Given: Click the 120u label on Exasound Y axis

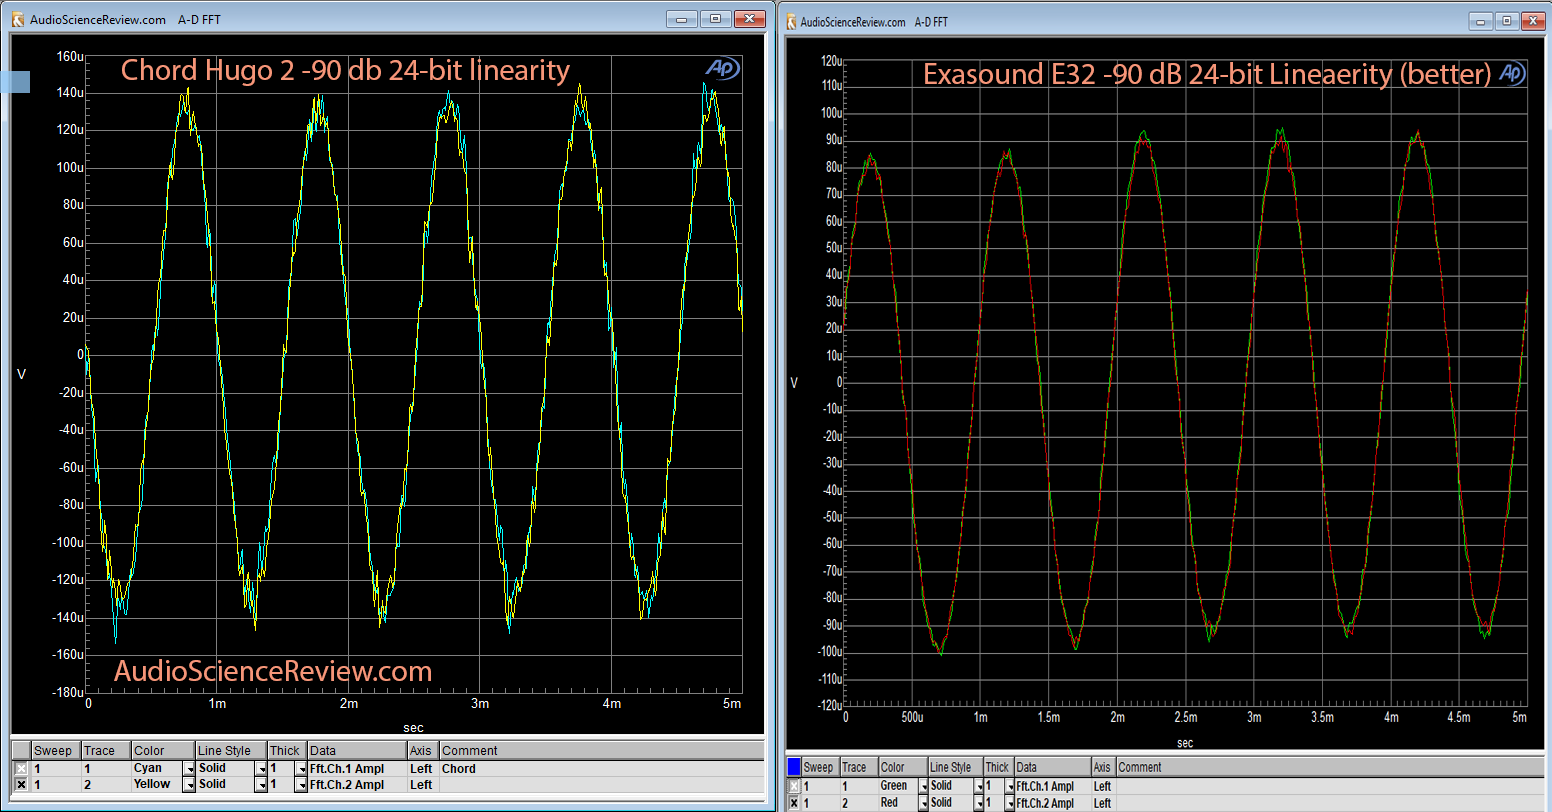Looking at the screenshot, I should (x=831, y=61).
